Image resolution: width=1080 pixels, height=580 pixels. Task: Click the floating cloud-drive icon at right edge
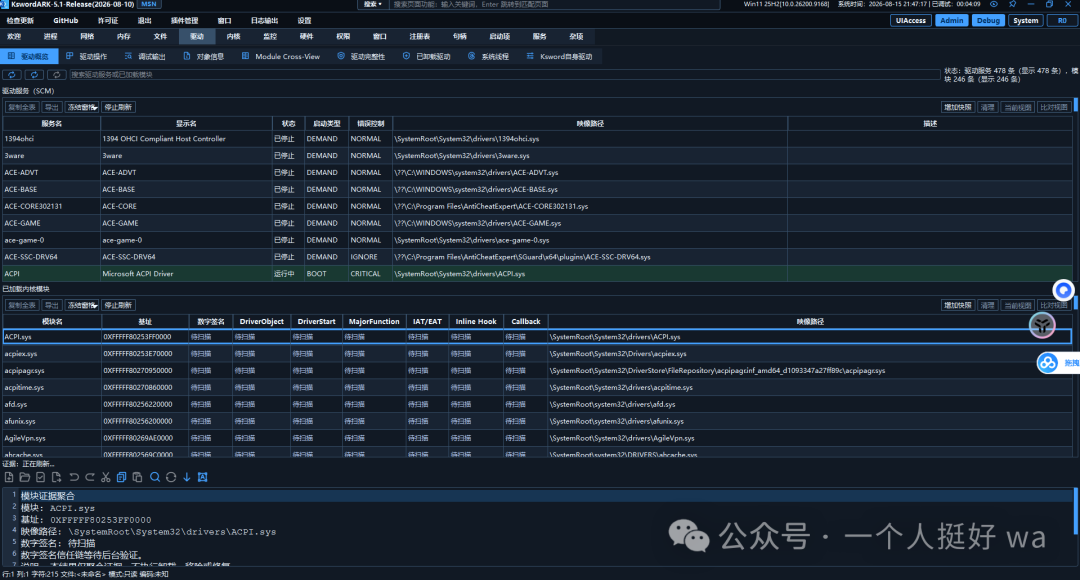coord(1048,362)
